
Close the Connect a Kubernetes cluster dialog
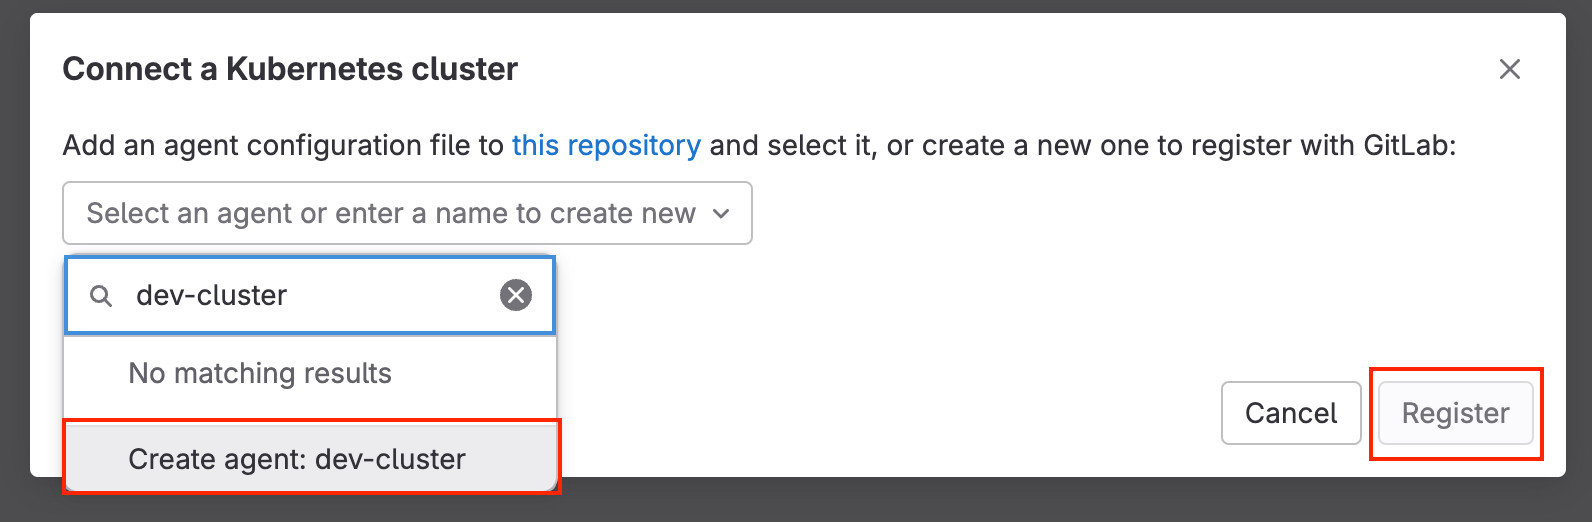(1509, 69)
